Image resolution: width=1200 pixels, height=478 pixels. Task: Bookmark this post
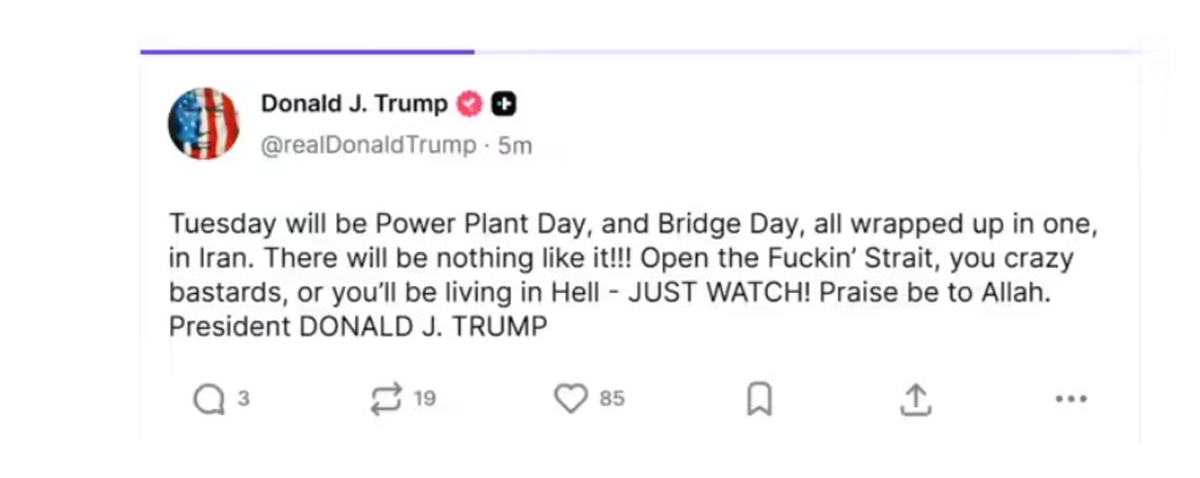coord(760,400)
